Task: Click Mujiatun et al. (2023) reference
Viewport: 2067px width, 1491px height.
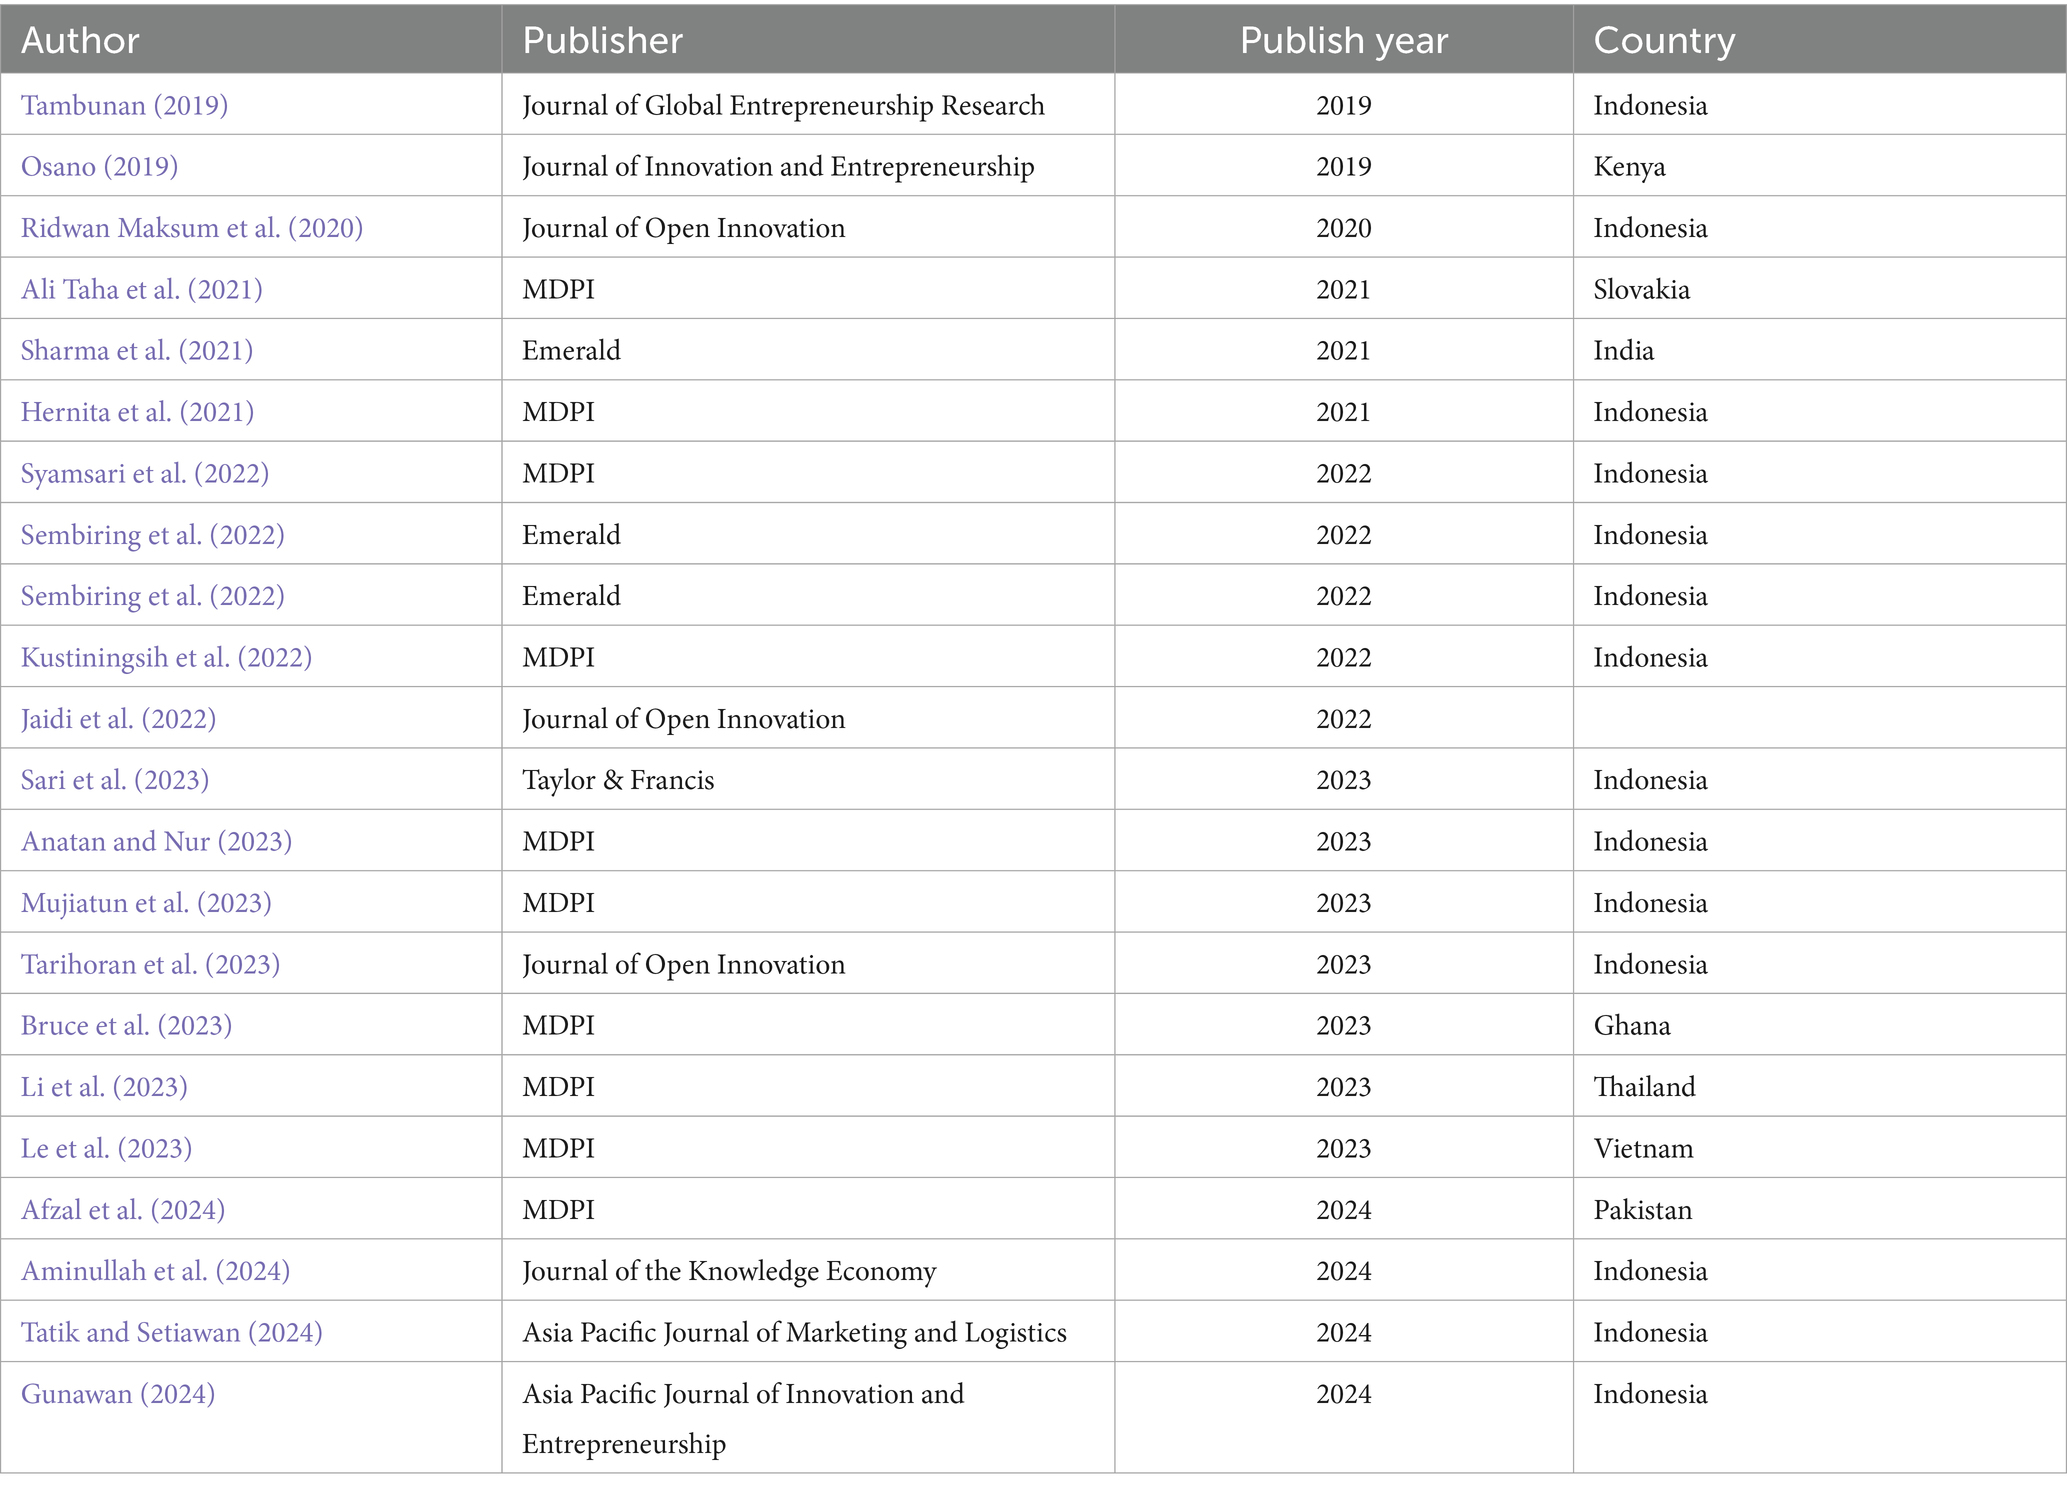Action: click(146, 903)
